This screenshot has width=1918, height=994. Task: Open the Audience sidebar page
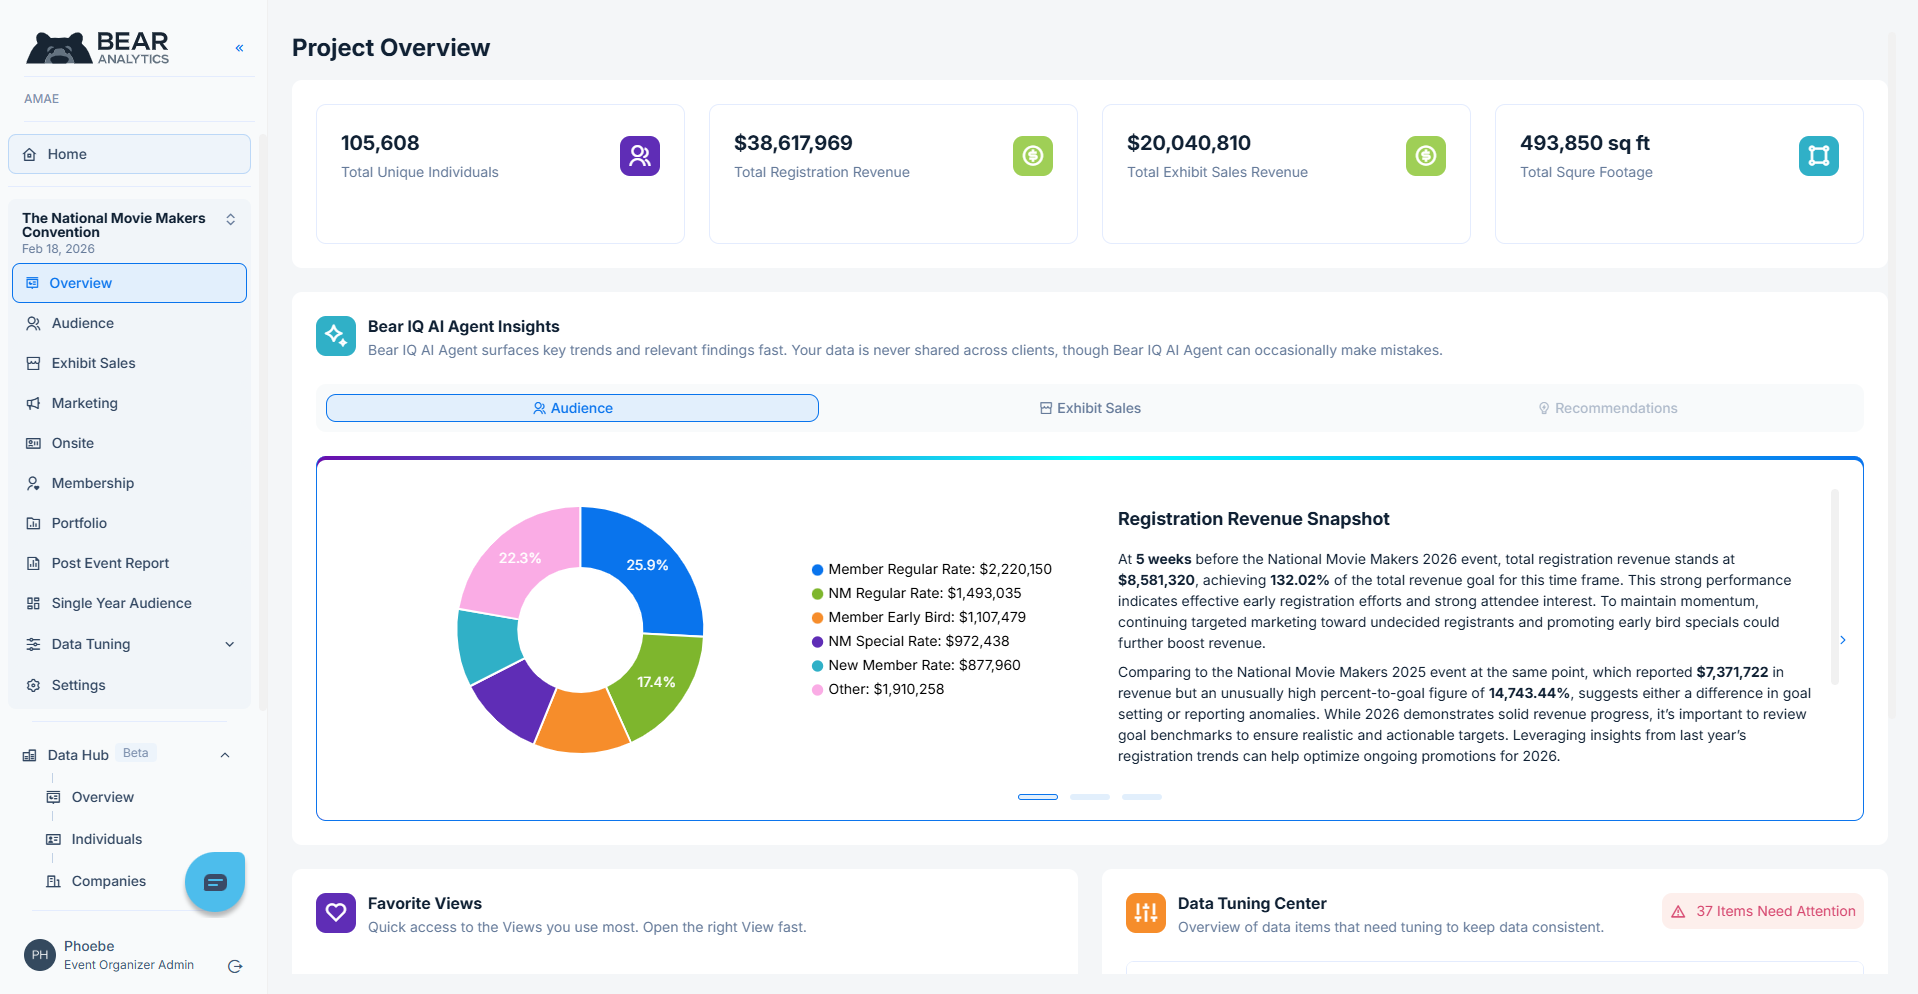[x=129, y=323]
